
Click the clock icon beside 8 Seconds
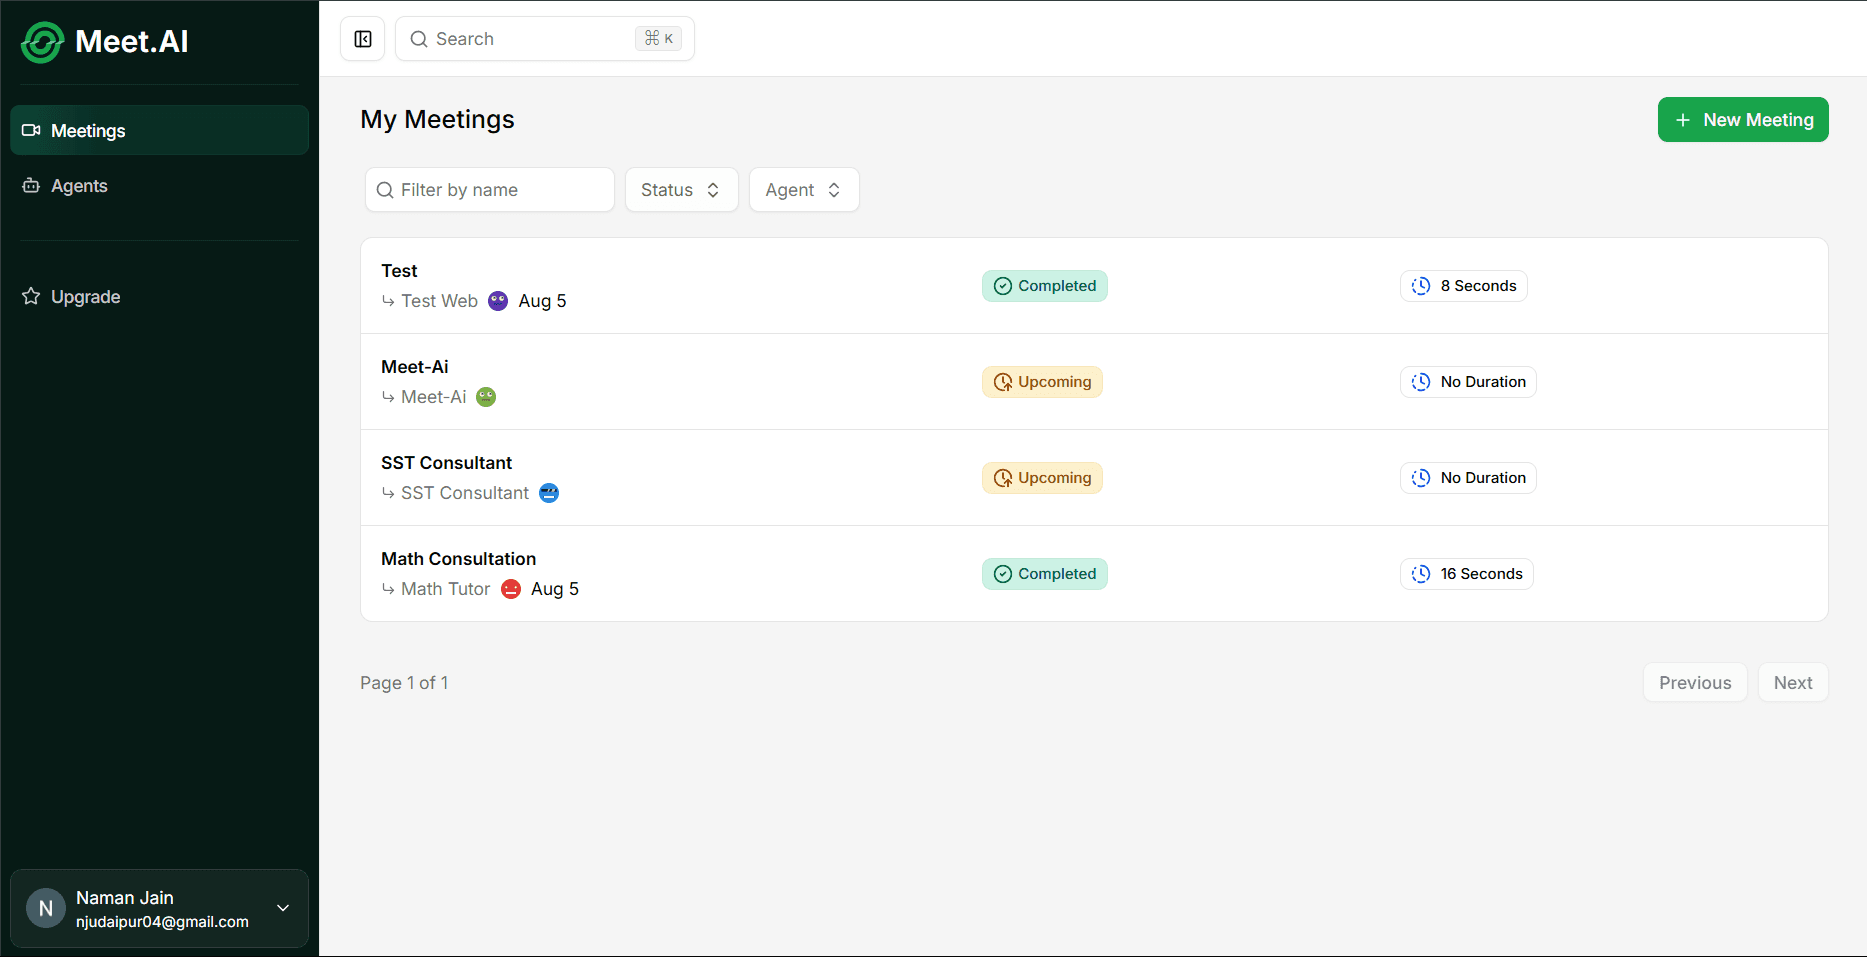click(x=1421, y=286)
